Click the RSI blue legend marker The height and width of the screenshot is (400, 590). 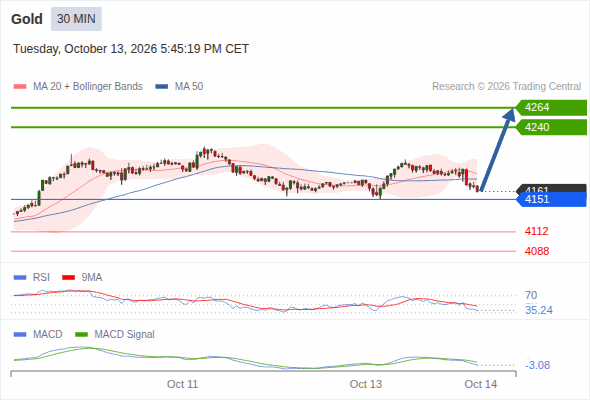click(x=20, y=278)
